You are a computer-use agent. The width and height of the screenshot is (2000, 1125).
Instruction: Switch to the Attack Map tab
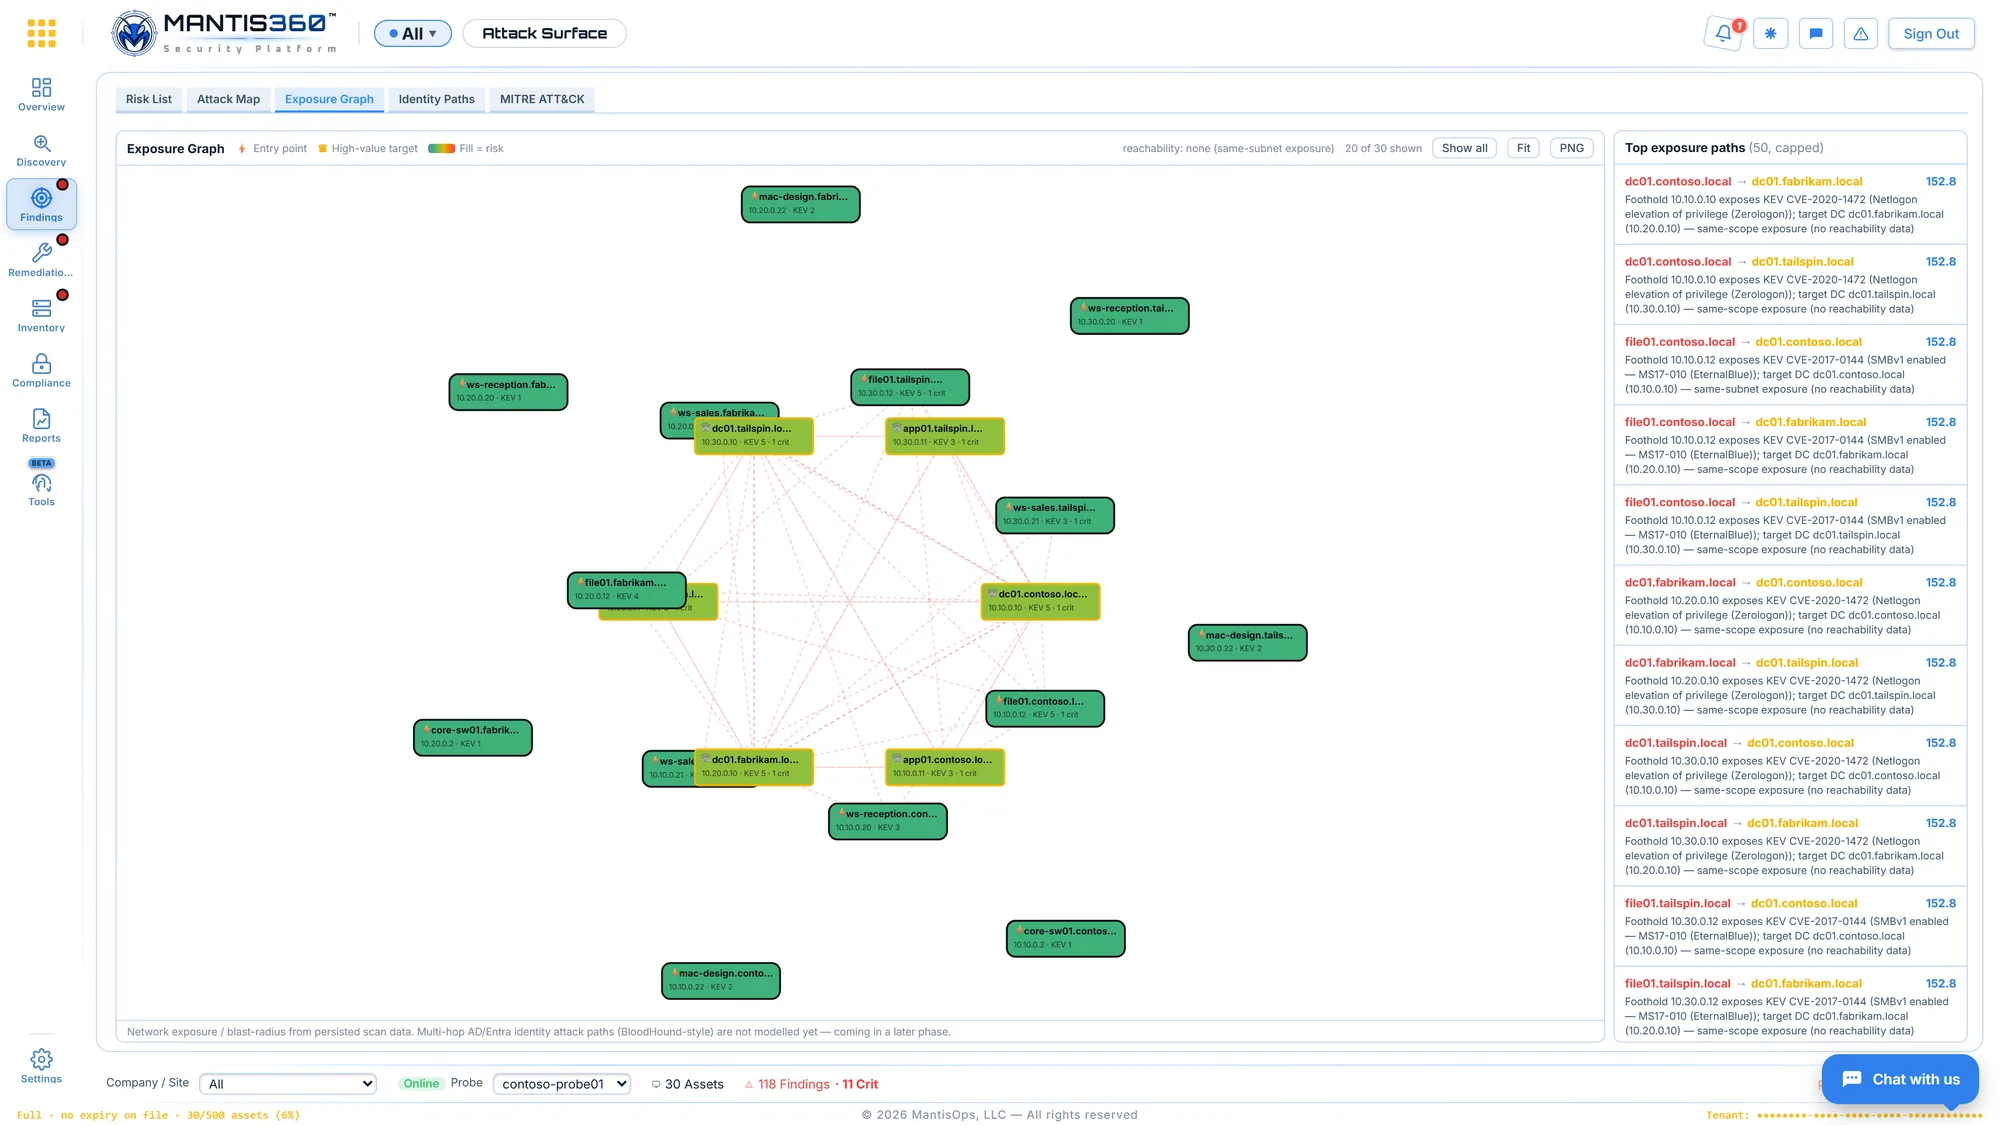click(x=228, y=99)
